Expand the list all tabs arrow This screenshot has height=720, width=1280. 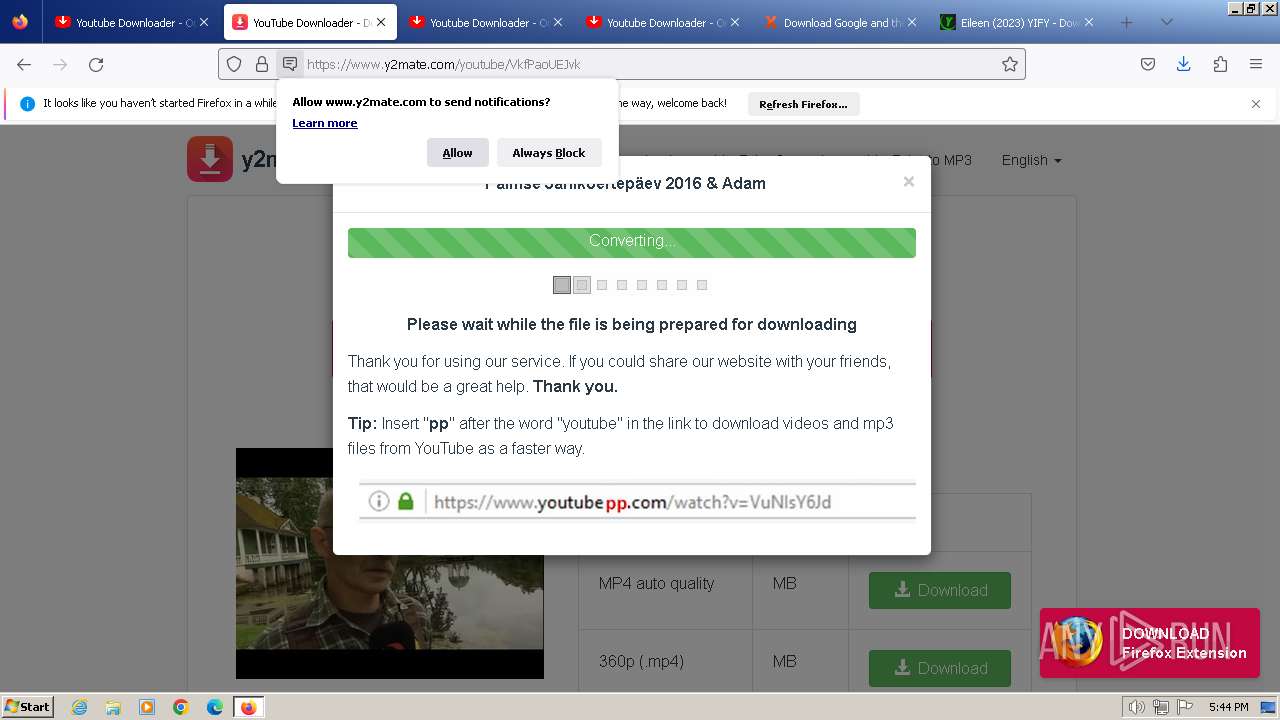tap(1166, 22)
